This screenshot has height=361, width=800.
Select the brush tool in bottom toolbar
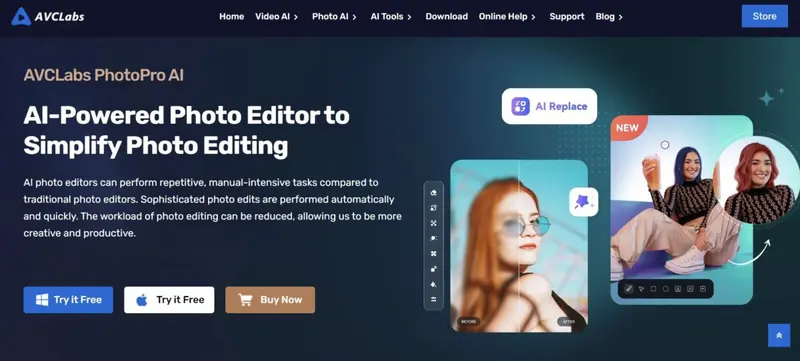click(x=629, y=289)
